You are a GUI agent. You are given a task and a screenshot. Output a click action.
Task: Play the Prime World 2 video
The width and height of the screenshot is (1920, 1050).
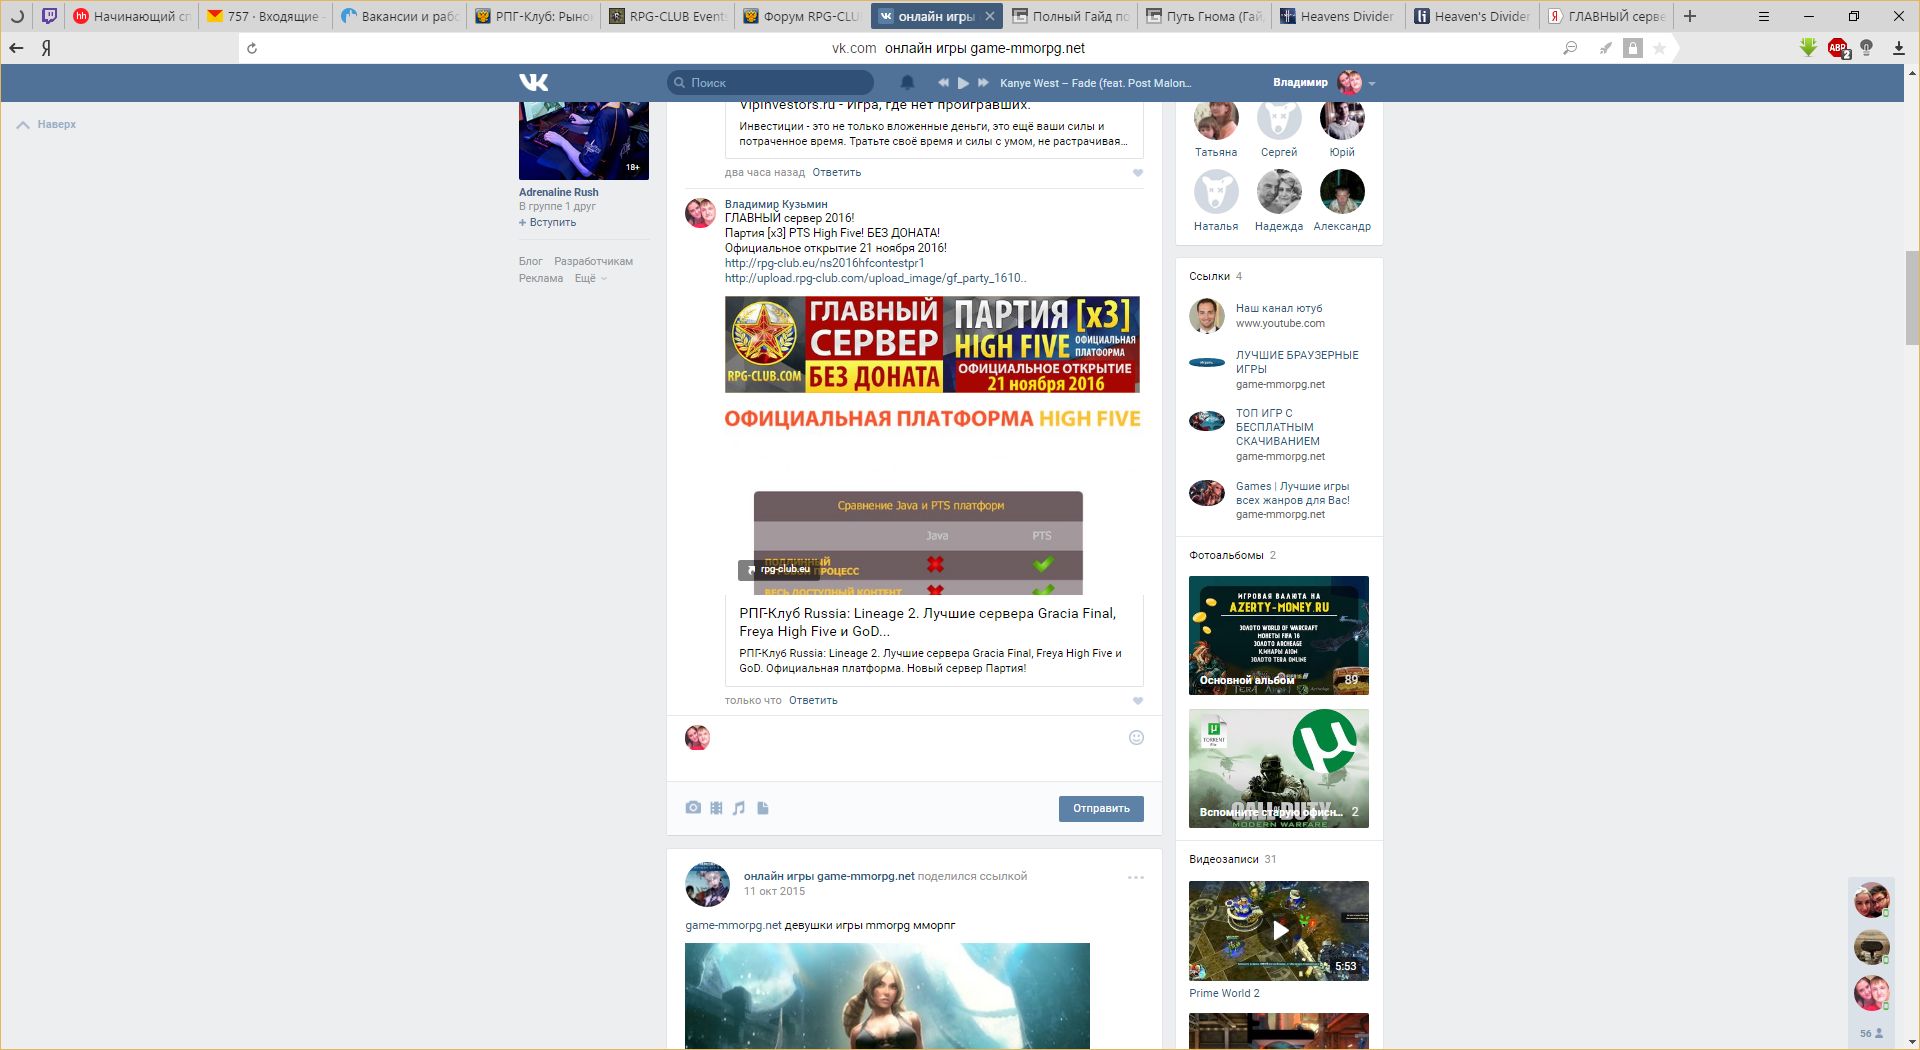pyautogui.click(x=1278, y=931)
